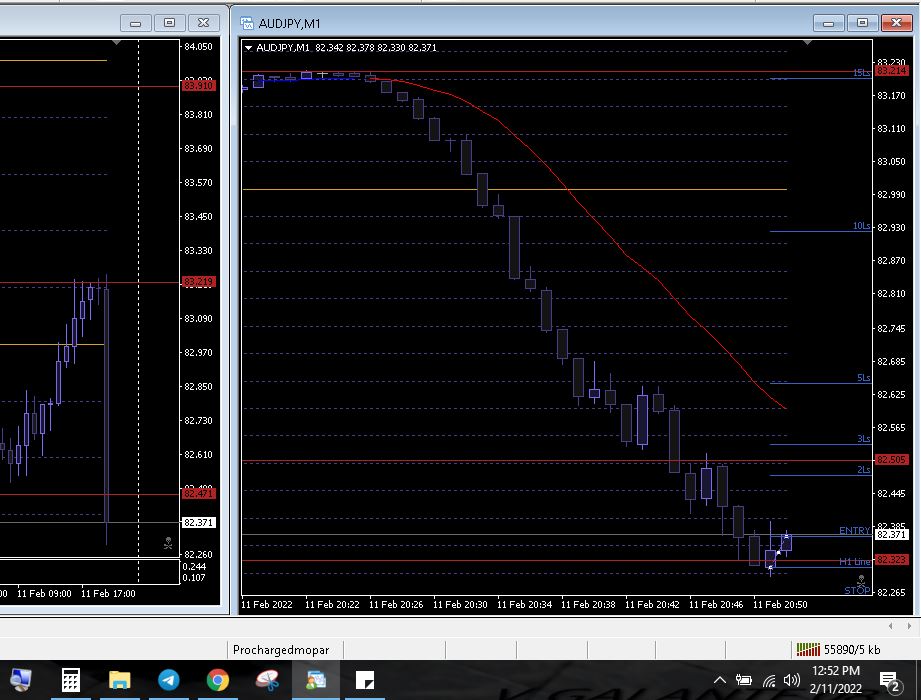Click the 83.910 price tag in left chart
Viewport: 921px width, 700px height.
click(199, 86)
